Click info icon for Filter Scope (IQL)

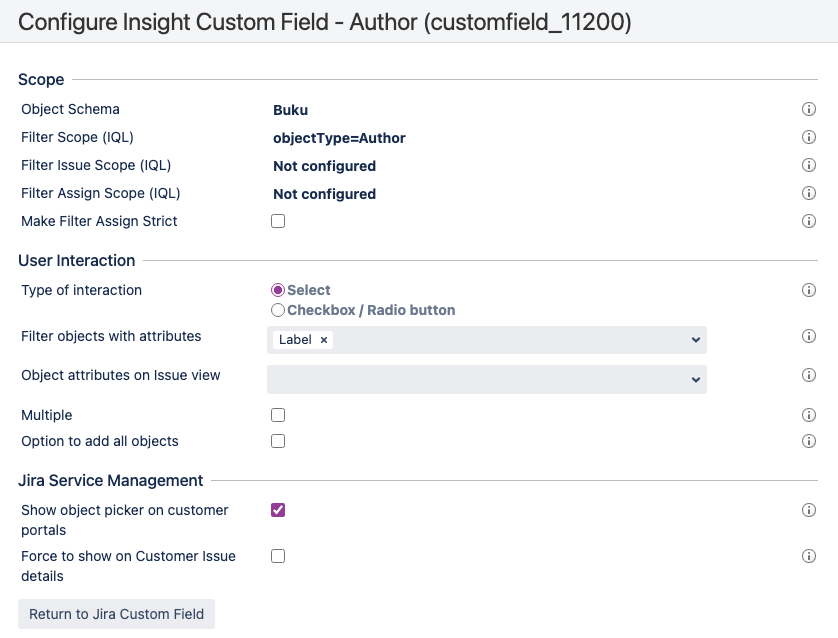809,138
